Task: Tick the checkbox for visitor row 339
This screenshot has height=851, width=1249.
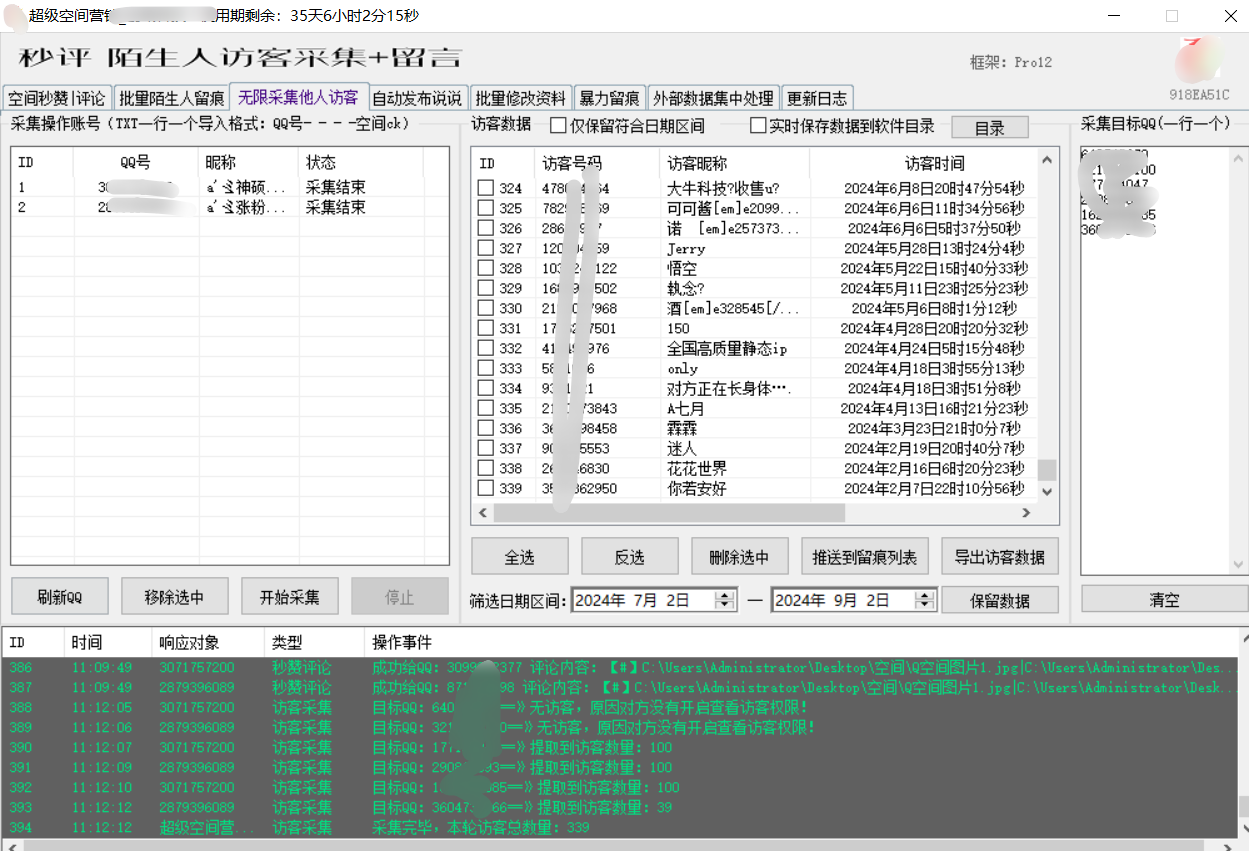Action: click(485, 488)
